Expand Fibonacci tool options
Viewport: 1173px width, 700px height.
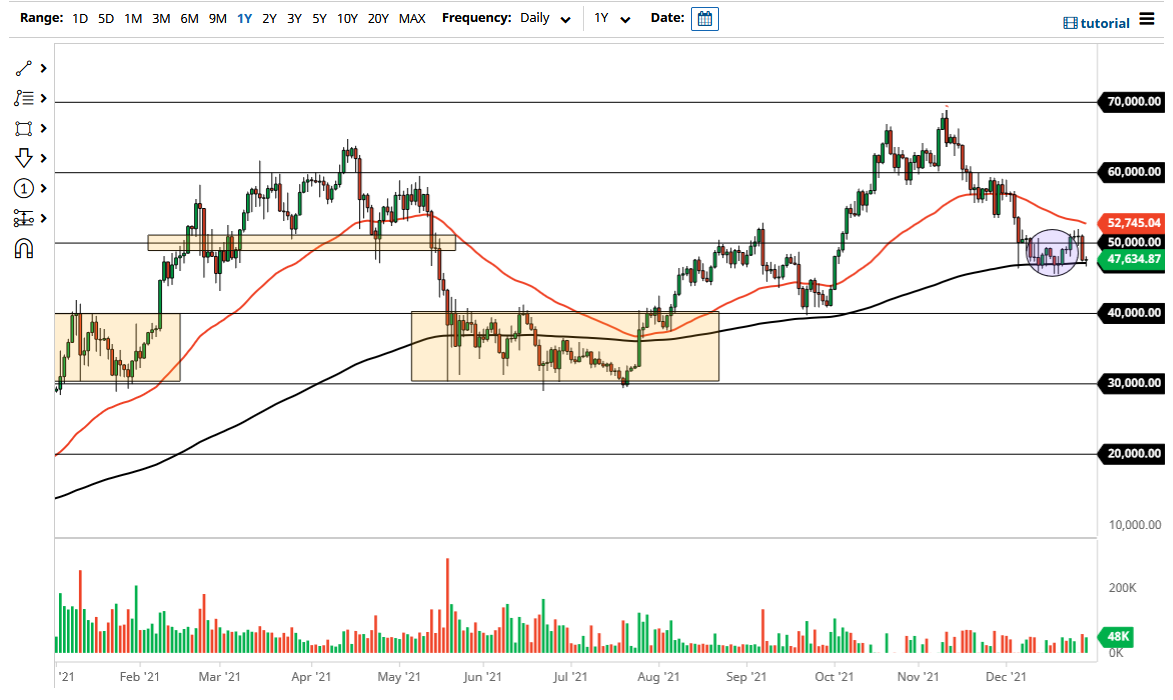pos(43,99)
